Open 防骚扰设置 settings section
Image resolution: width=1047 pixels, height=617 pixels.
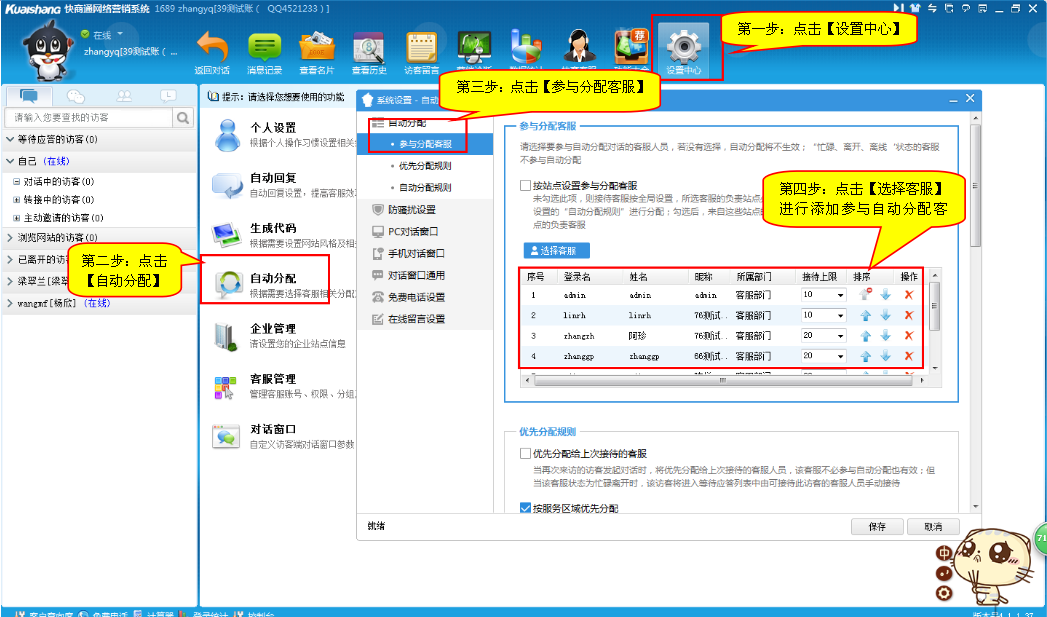tap(411, 210)
